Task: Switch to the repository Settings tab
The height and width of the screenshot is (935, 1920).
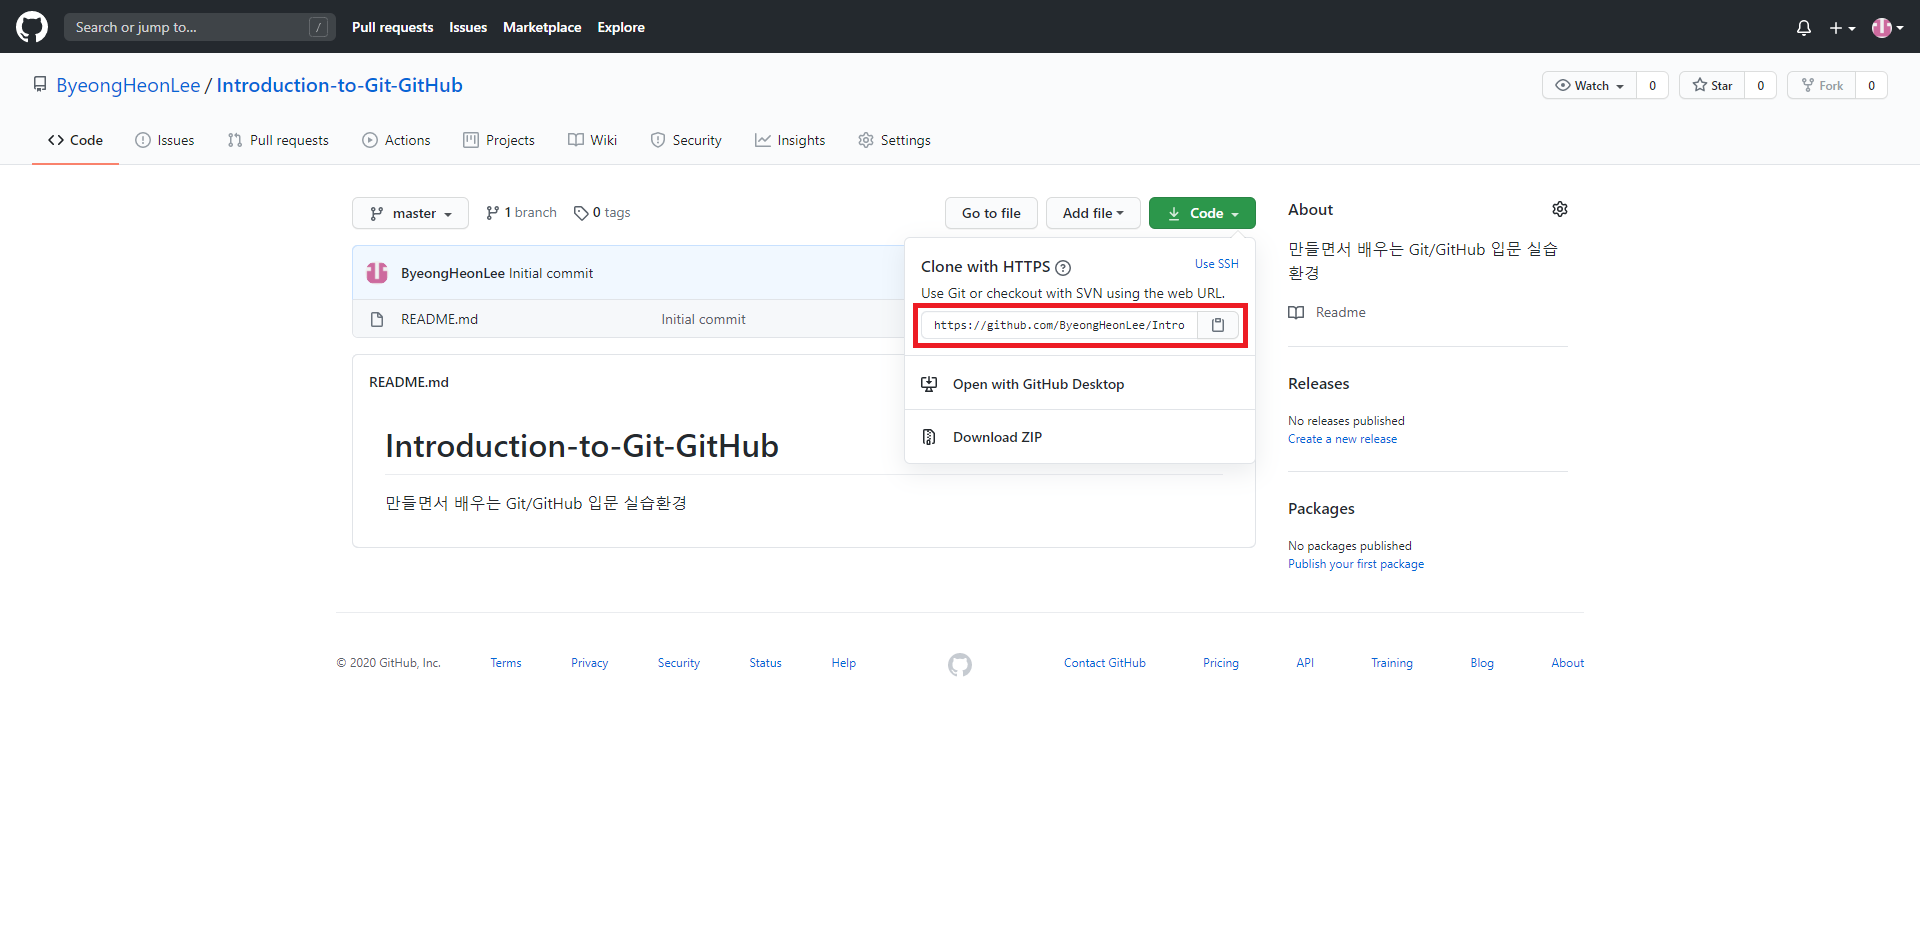Action: point(894,140)
